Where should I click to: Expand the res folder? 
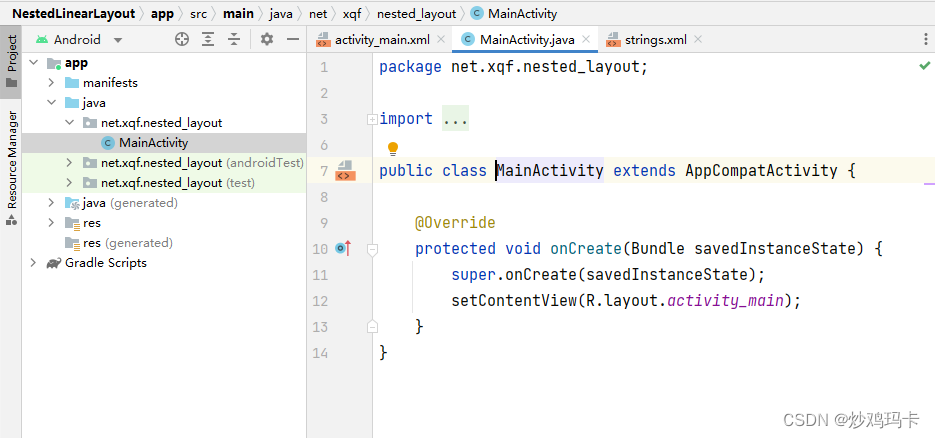(x=51, y=223)
